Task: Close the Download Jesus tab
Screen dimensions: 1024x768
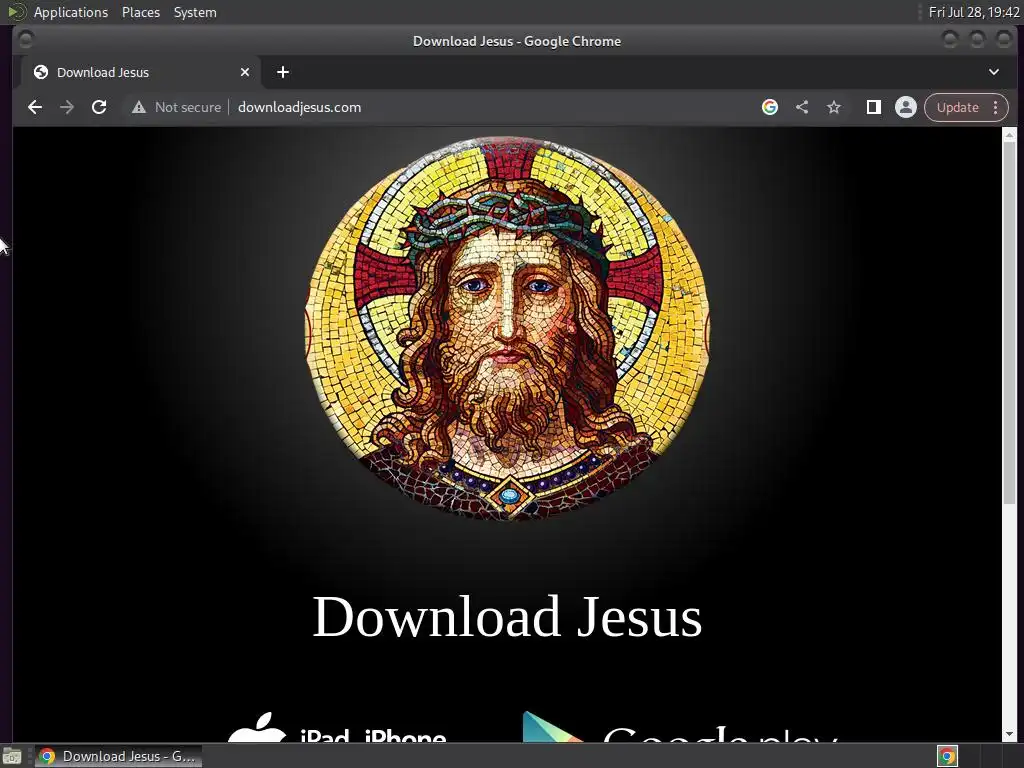Action: (245, 72)
